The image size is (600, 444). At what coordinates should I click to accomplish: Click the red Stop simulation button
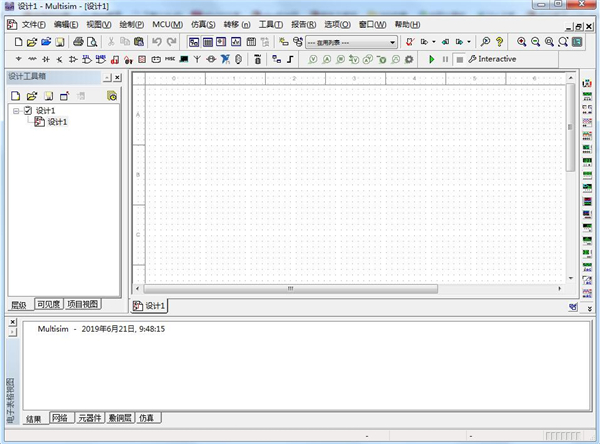point(458,60)
